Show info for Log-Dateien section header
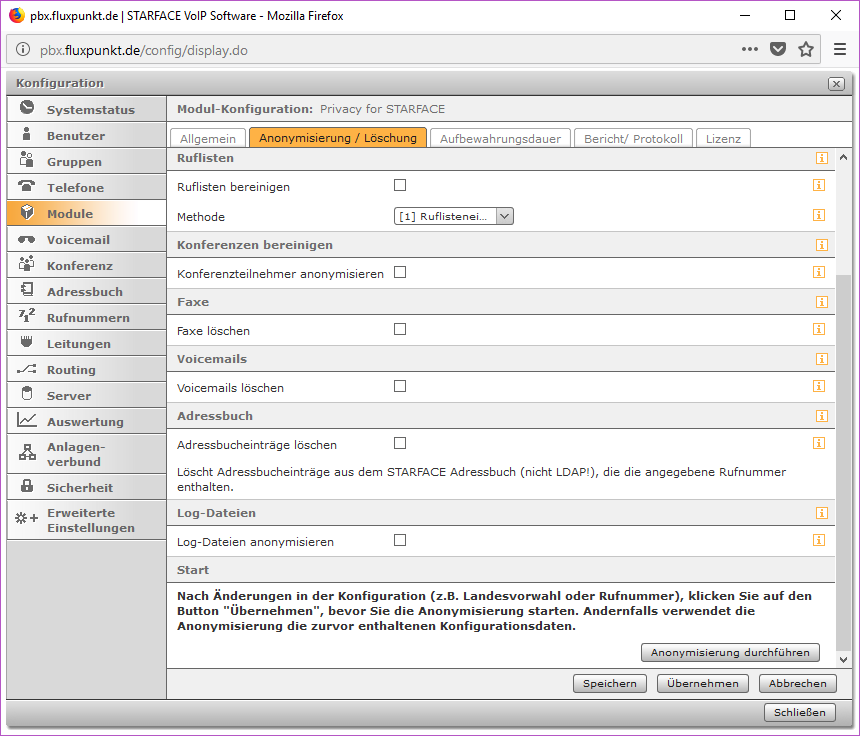 821,513
